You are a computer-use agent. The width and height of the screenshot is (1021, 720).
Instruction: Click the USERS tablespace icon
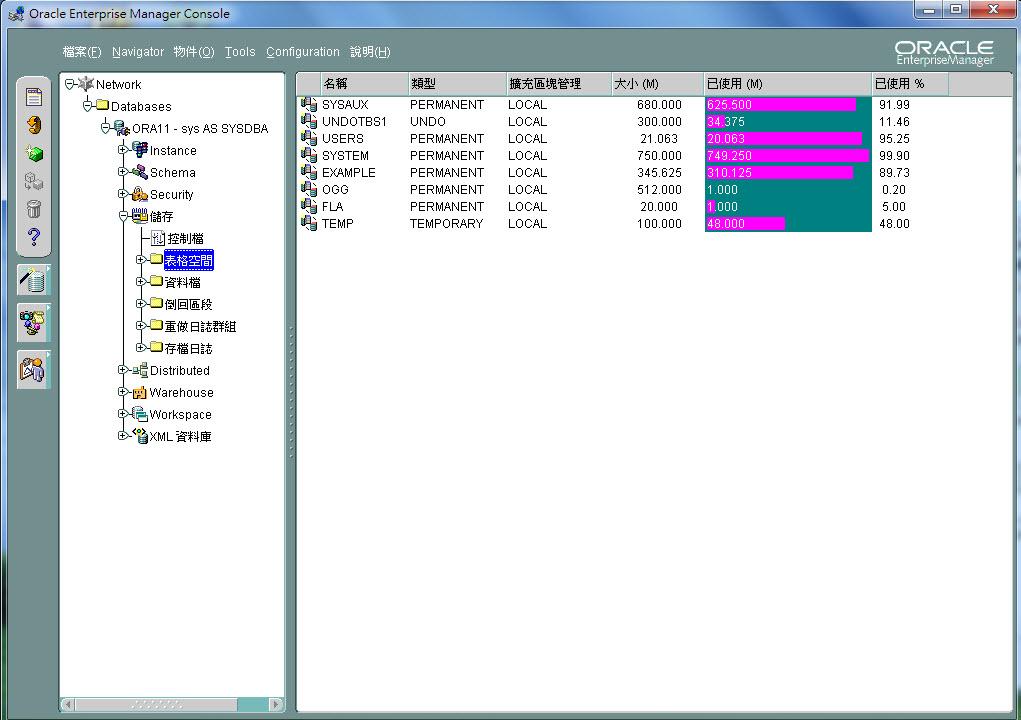click(x=309, y=138)
